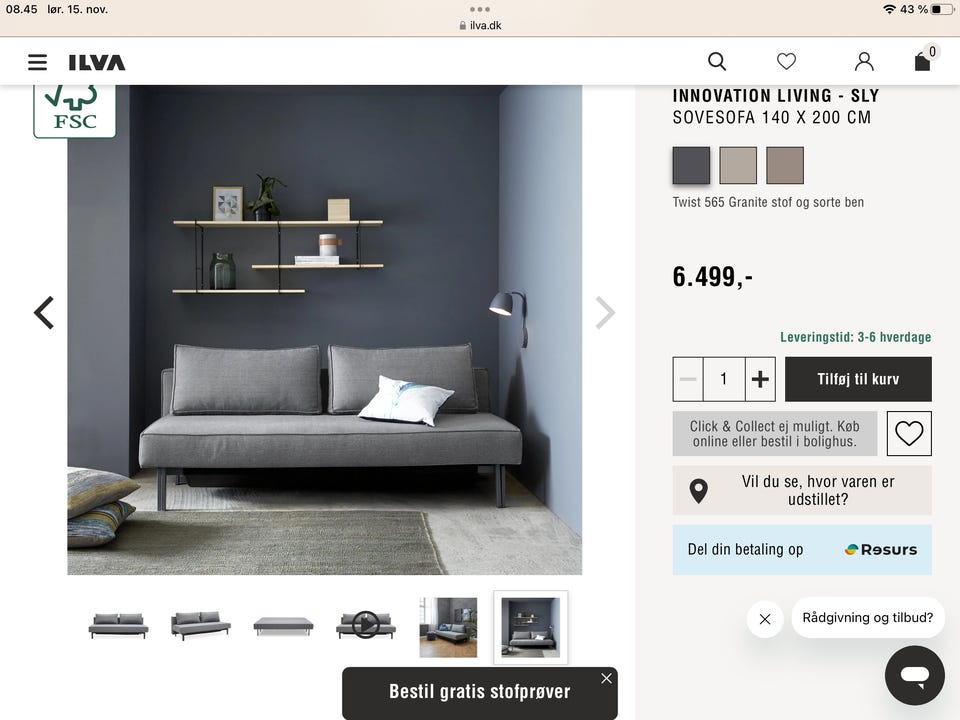The image size is (960, 720).
Task: Click the ILVA logo
Action: point(97,62)
